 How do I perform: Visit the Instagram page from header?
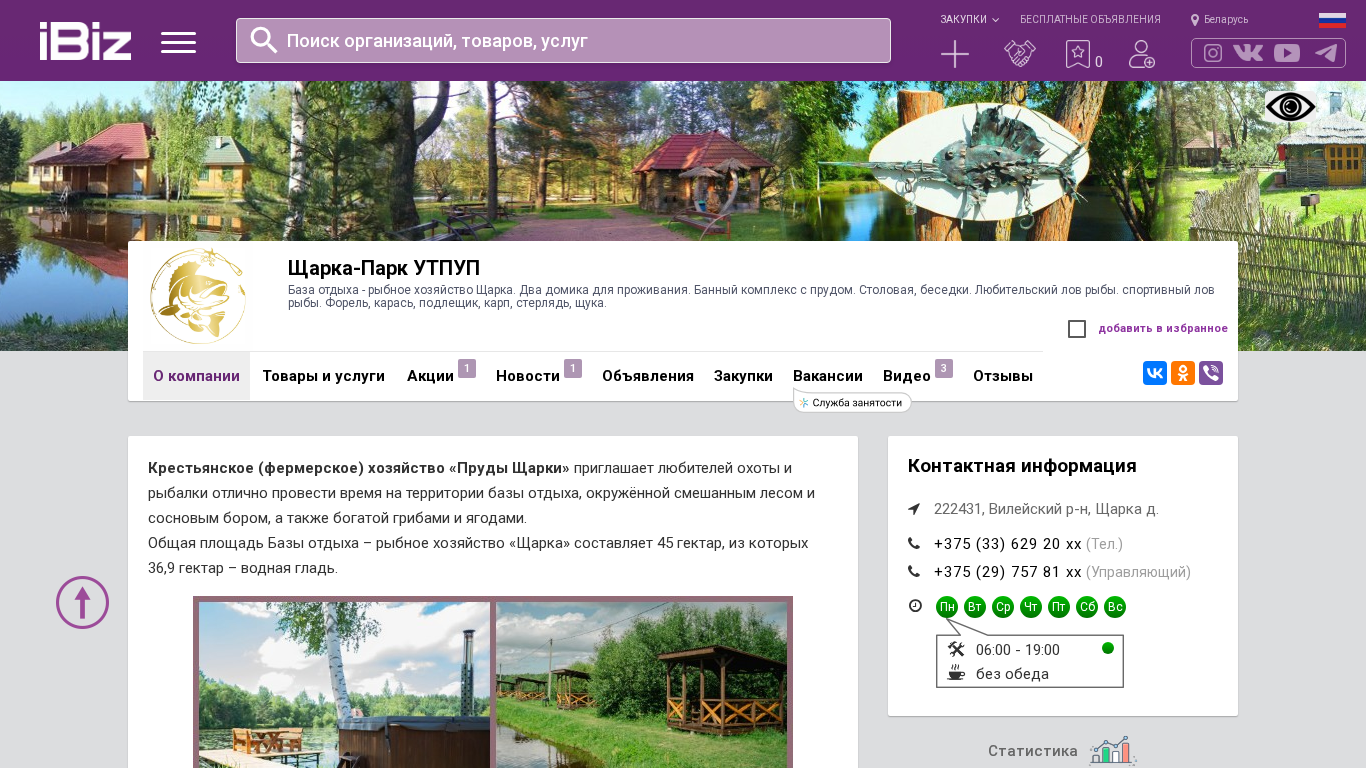click(x=1213, y=53)
